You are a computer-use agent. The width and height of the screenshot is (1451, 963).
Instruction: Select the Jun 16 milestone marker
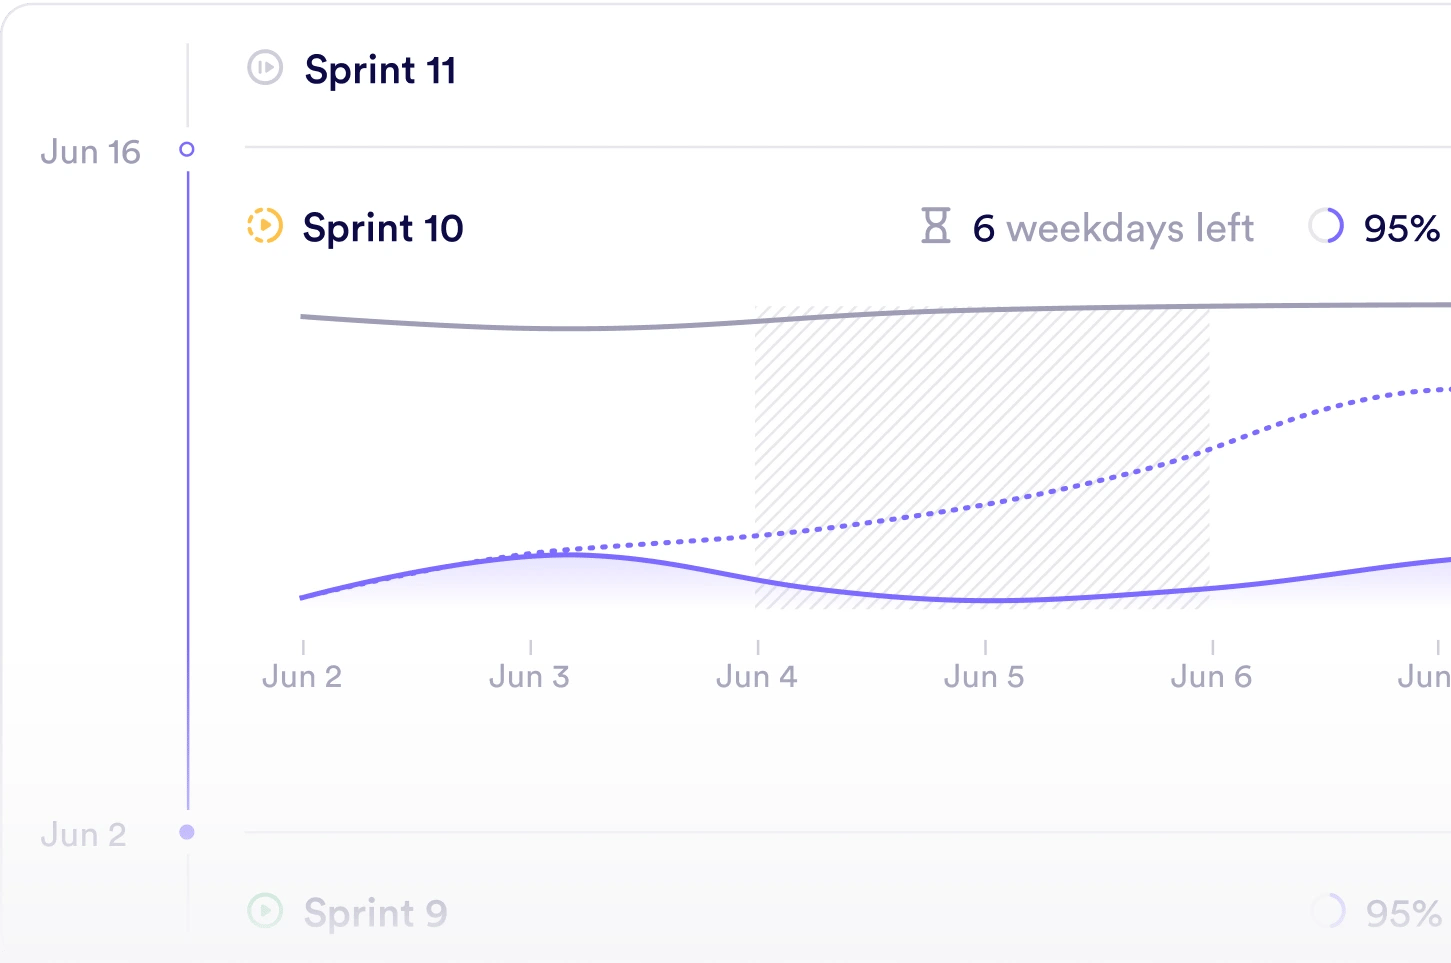click(x=187, y=150)
